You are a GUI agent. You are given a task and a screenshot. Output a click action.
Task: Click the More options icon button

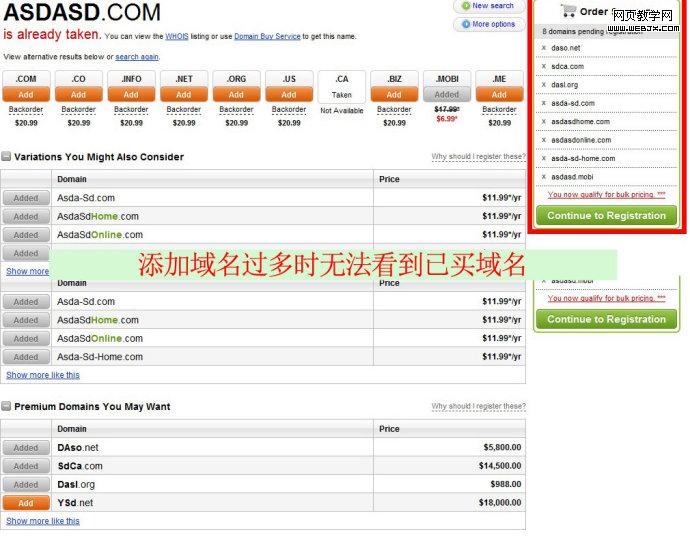pyautogui.click(x=464, y=24)
